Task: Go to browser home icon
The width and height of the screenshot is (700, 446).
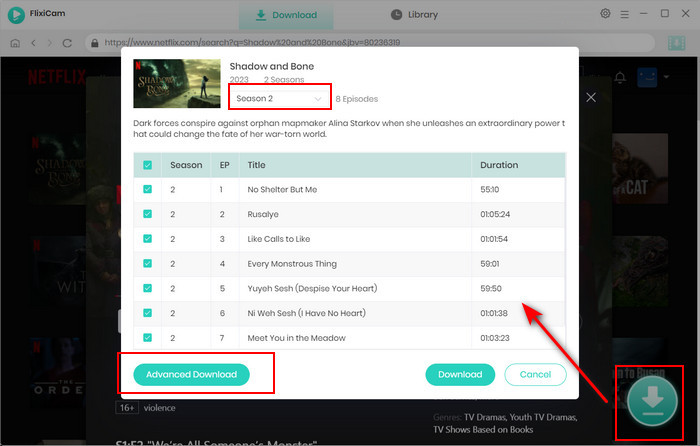Action: [15, 43]
